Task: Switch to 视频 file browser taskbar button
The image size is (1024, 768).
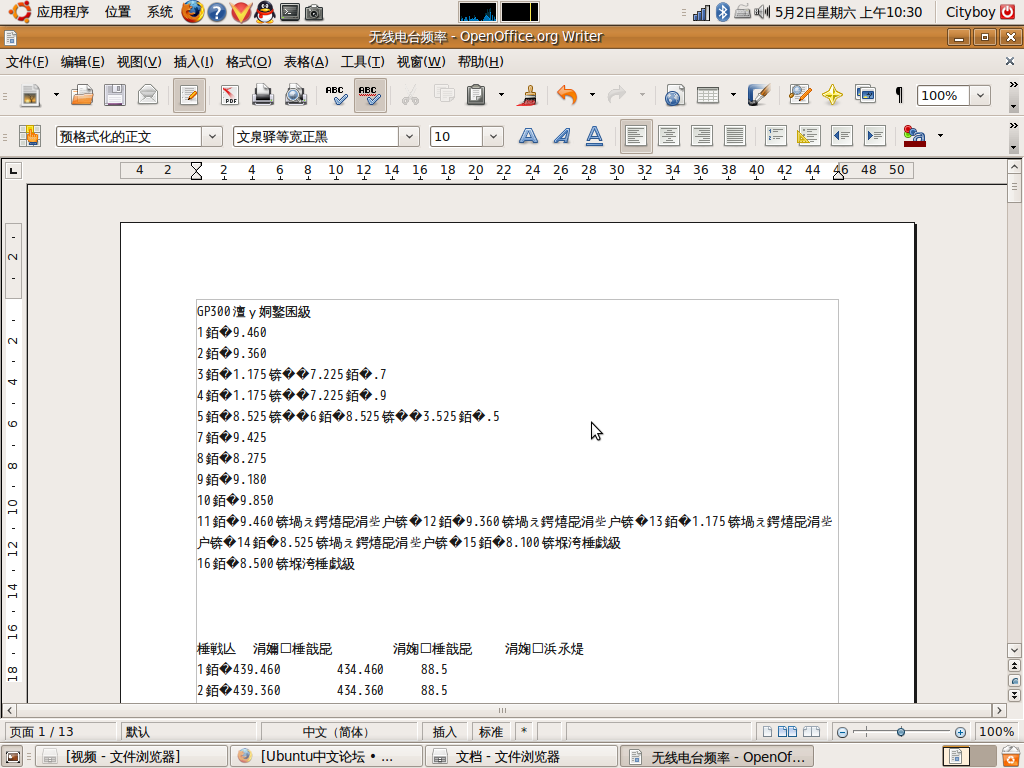Action: point(131,756)
